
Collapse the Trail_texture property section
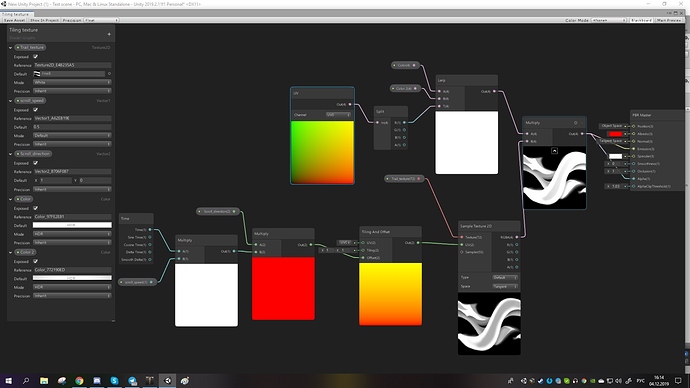click(11, 48)
